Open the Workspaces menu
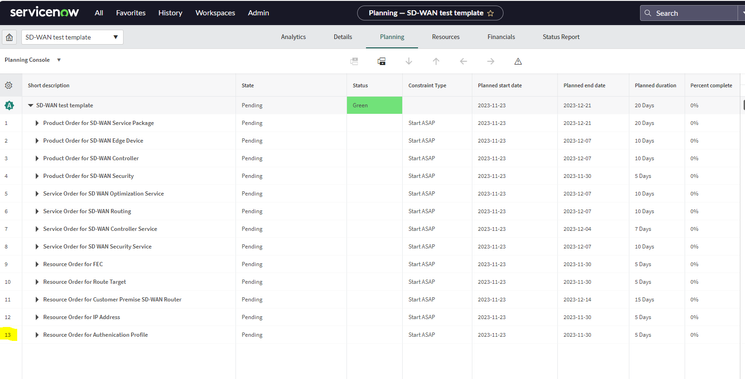The height and width of the screenshot is (379, 745). coord(215,13)
